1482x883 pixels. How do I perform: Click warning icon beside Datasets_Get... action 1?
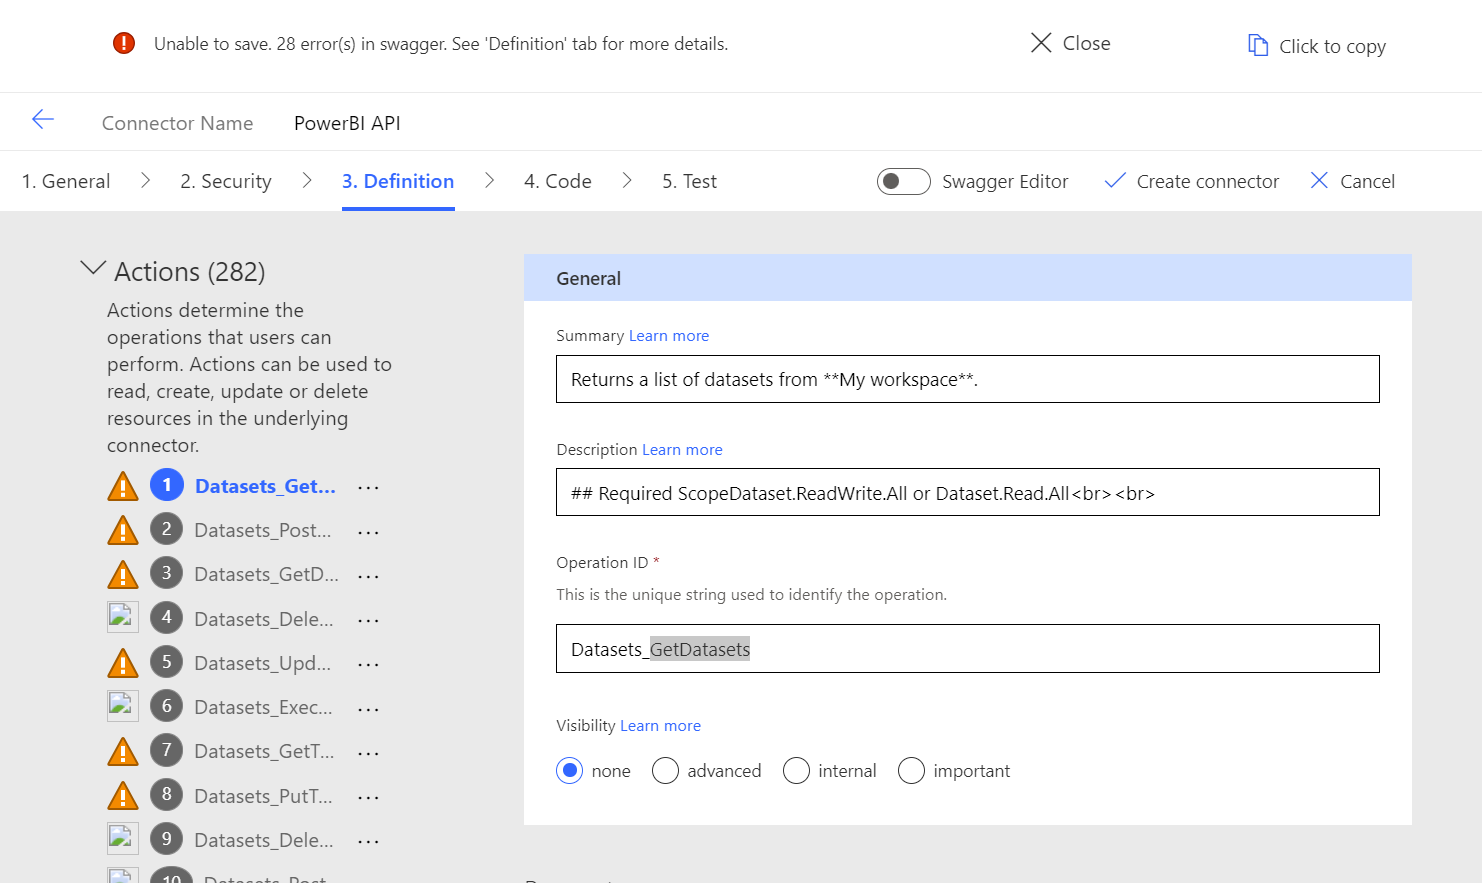pyautogui.click(x=123, y=486)
